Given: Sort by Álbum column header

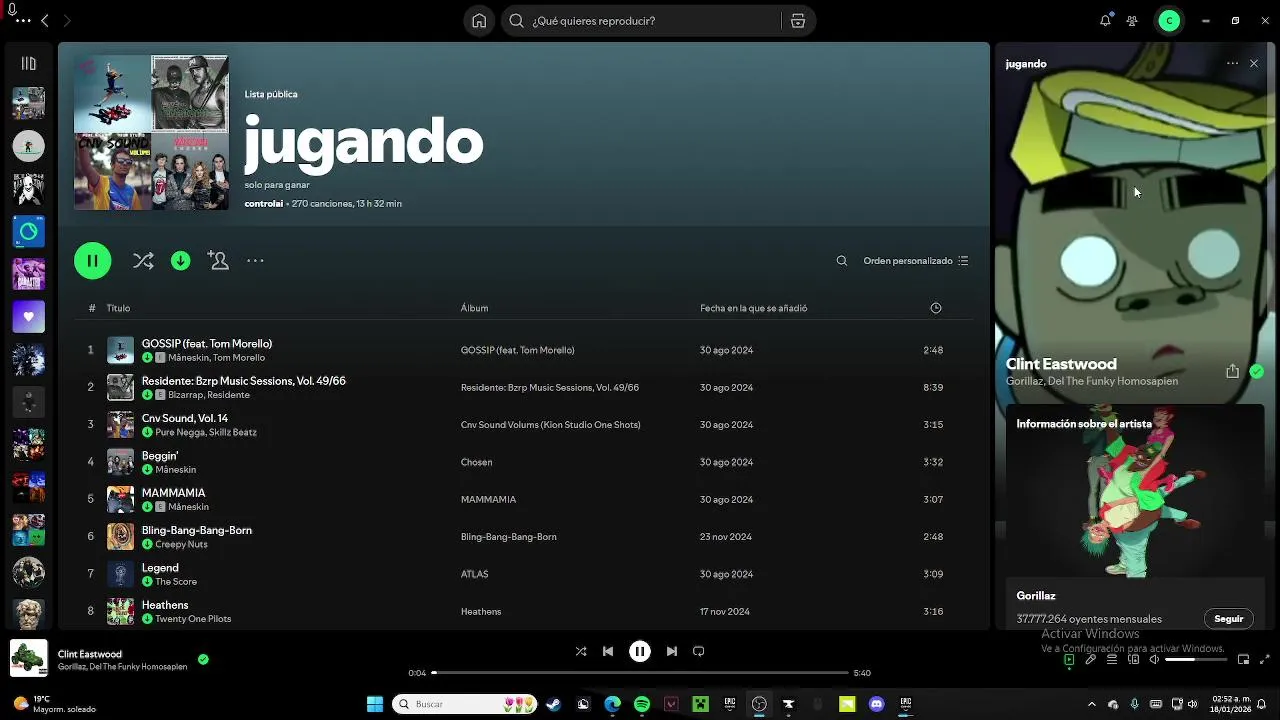Looking at the screenshot, I should [474, 308].
